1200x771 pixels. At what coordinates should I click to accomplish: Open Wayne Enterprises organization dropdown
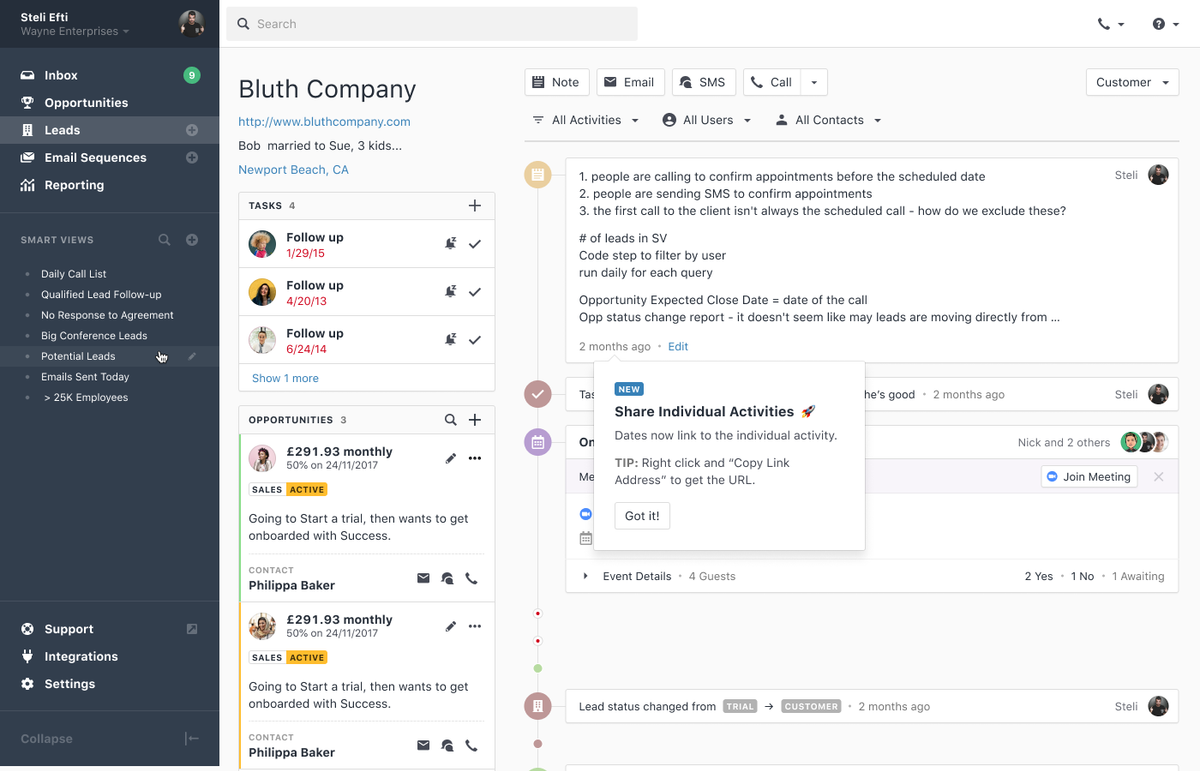coord(75,32)
